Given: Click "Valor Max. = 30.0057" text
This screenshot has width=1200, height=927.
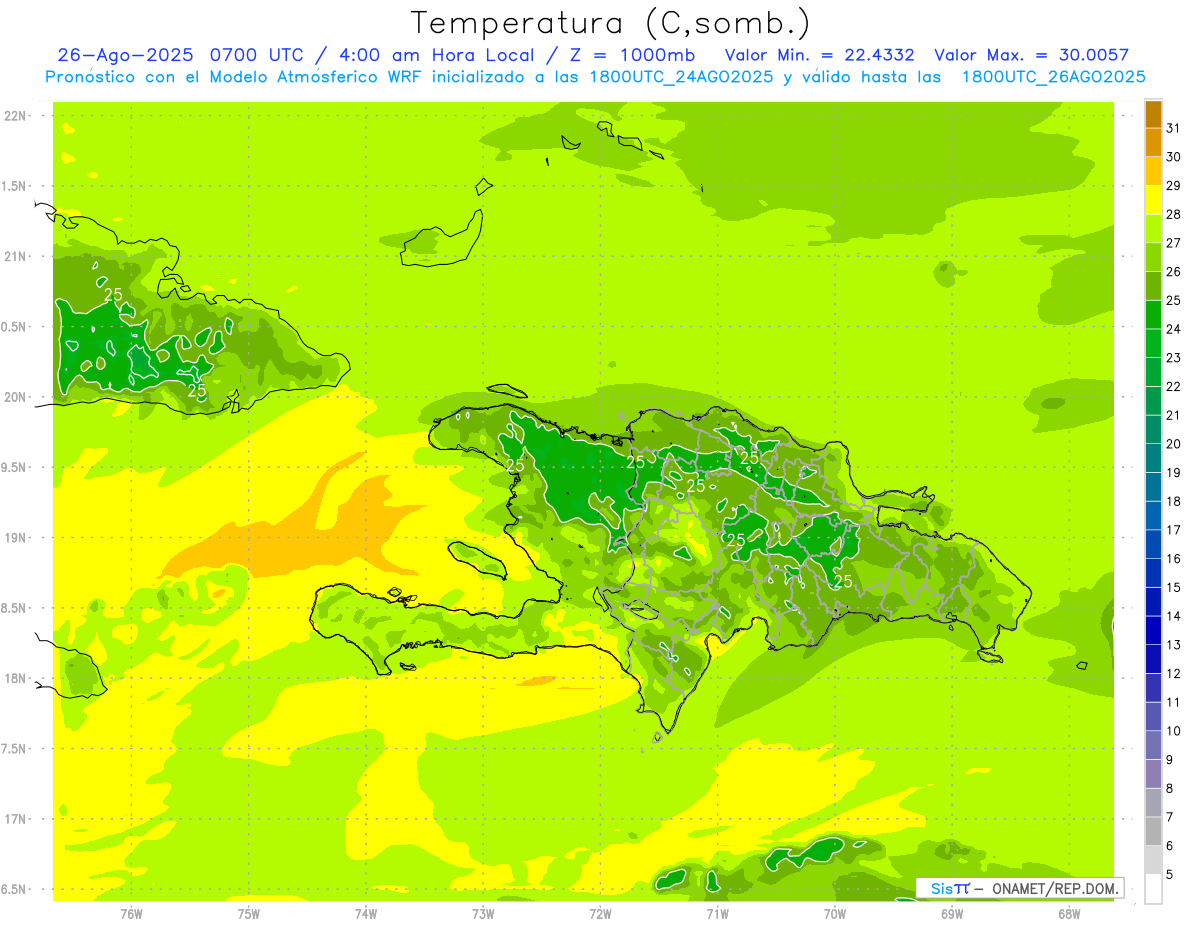Looking at the screenshot, I should [1031, 55].
